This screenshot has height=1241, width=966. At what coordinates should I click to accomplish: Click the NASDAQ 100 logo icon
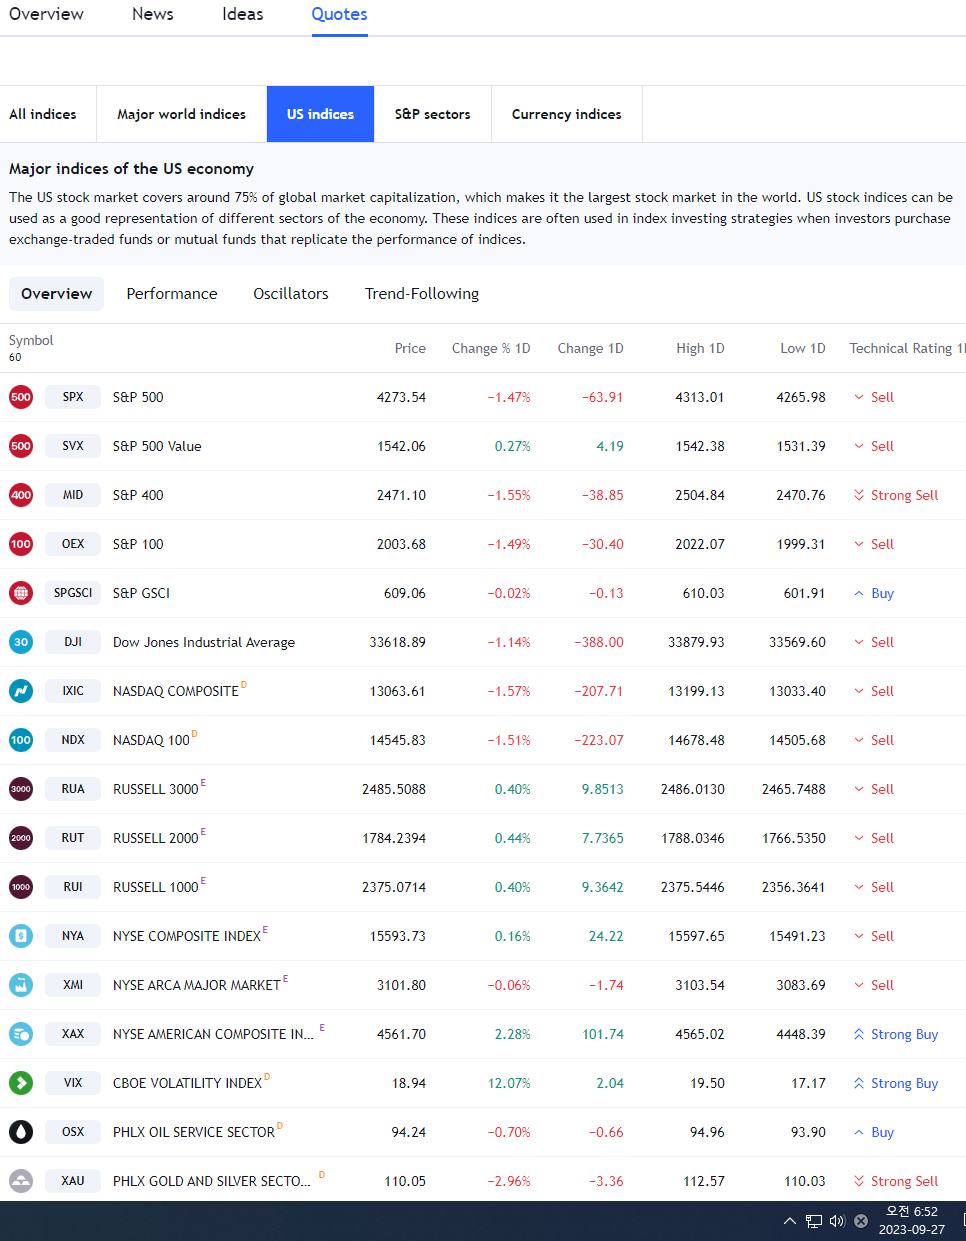(x=21, y=740)
